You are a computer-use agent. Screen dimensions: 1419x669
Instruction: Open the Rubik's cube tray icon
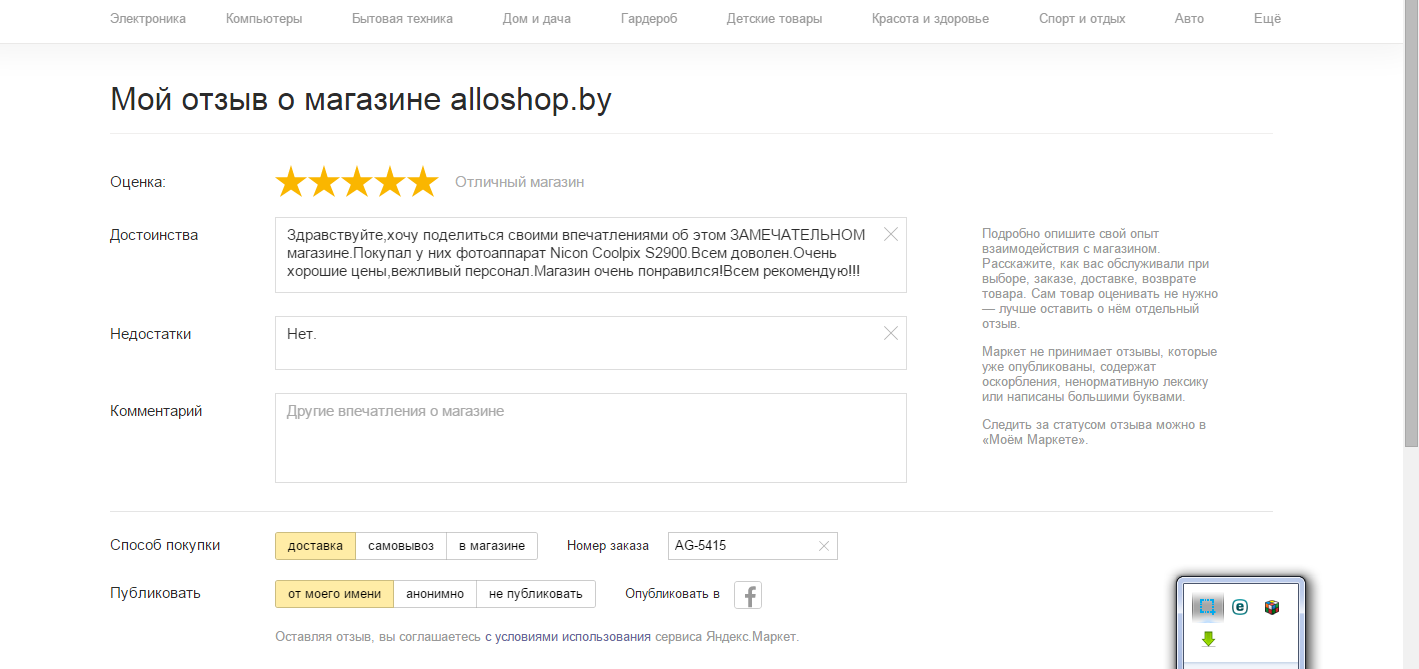click(1272, 607)
